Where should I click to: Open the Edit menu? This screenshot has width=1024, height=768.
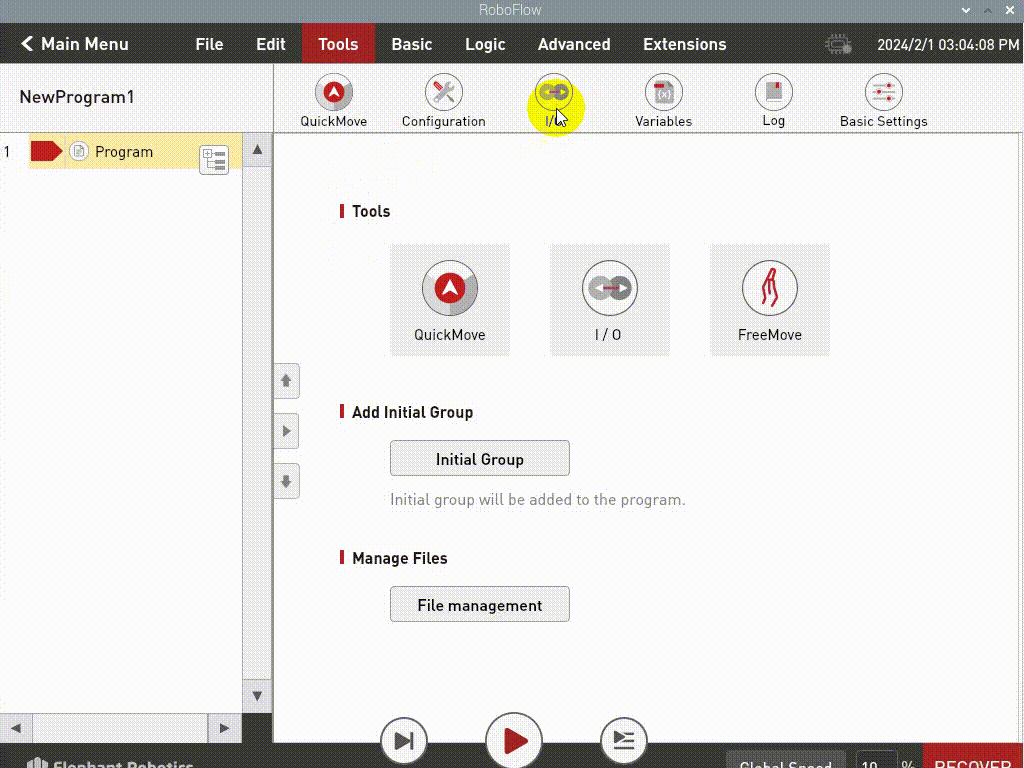tap(270, 44)
